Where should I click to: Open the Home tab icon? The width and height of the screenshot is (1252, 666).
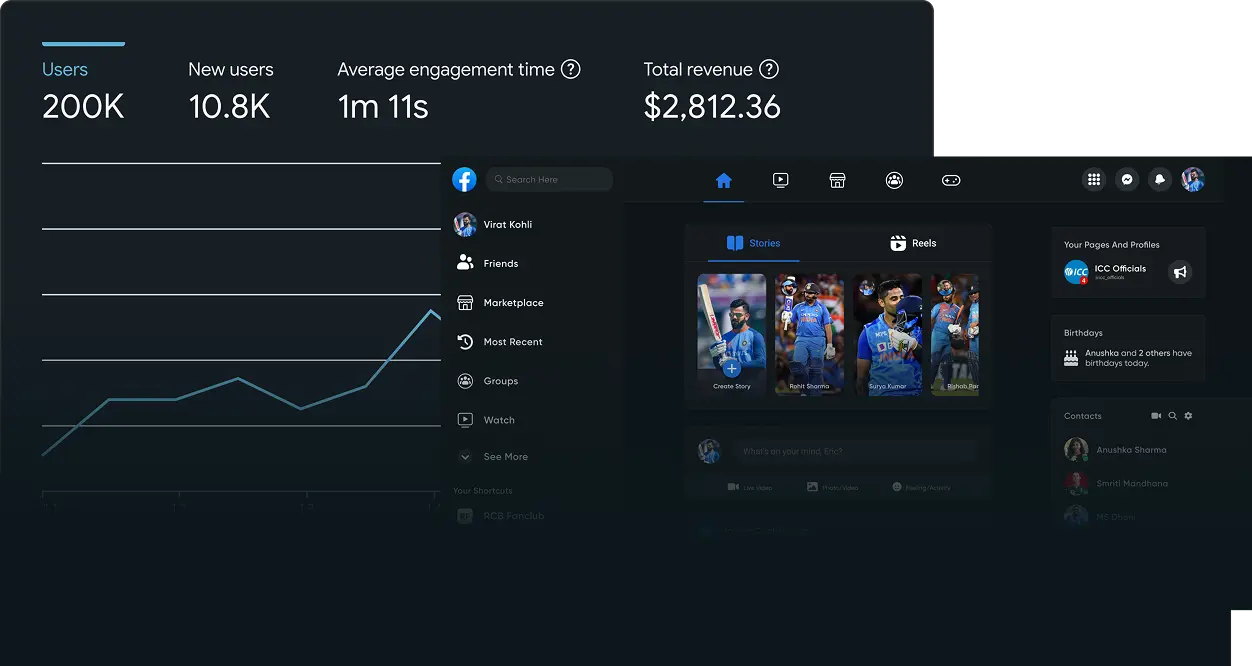724,180
